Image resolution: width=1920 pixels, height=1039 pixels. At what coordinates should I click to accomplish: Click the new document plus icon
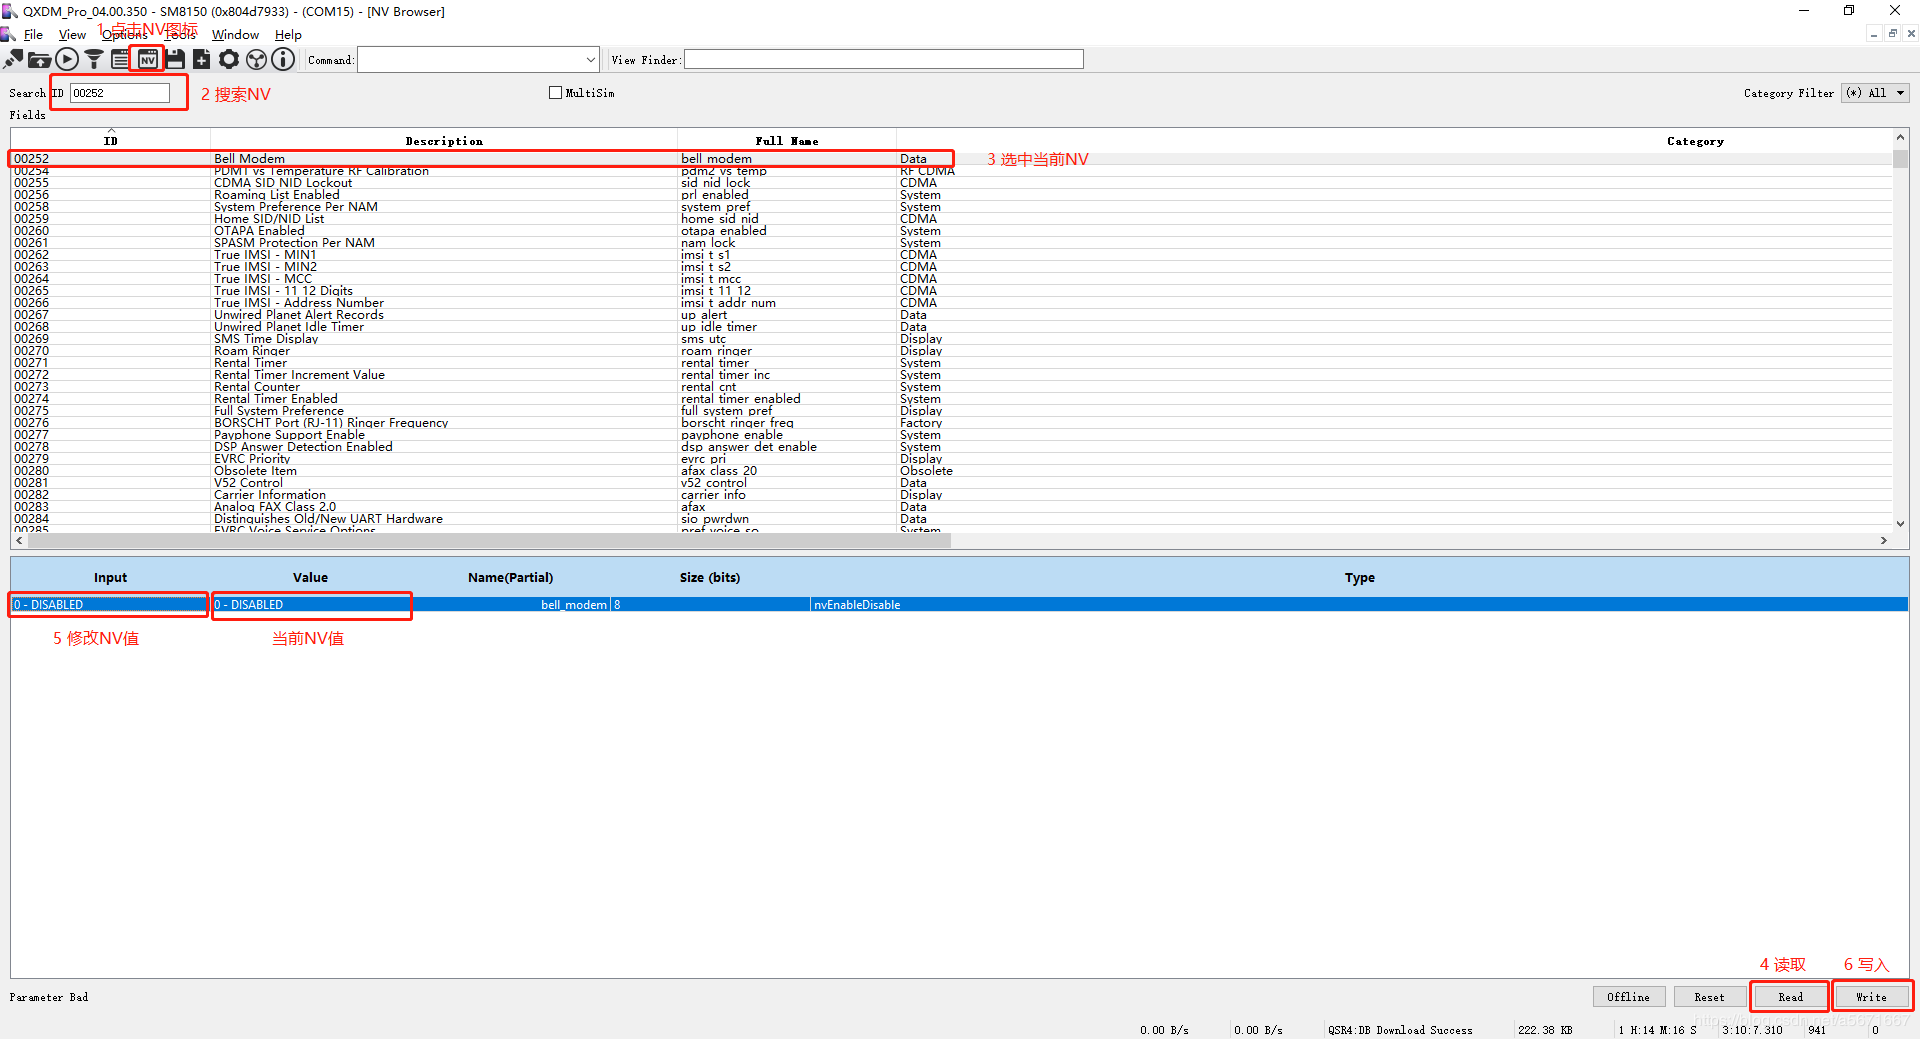(202, 60)
